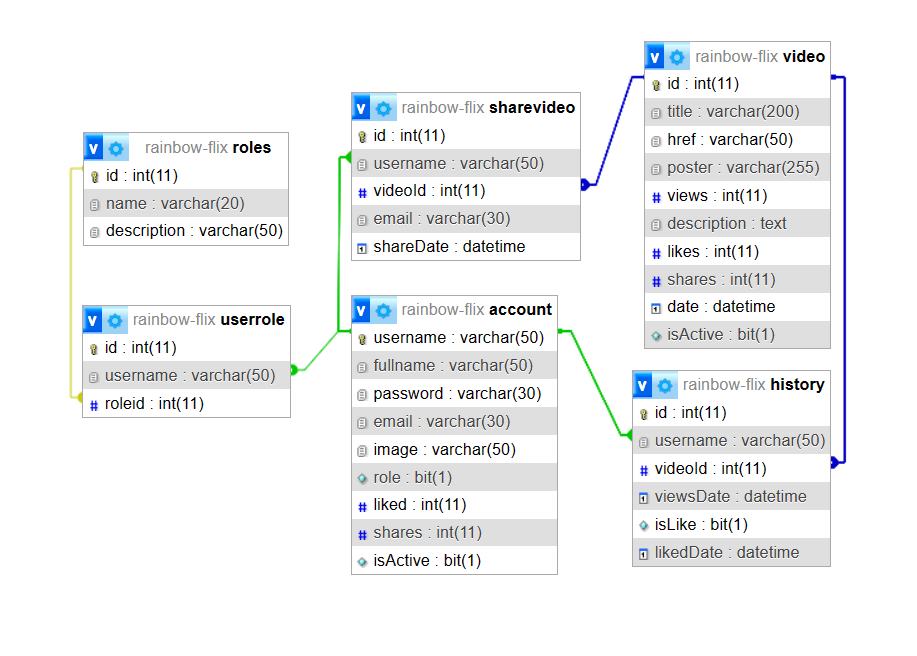917x656 pixels.
Task: Click the V icon on the account table header
Action: coord(361,310)
